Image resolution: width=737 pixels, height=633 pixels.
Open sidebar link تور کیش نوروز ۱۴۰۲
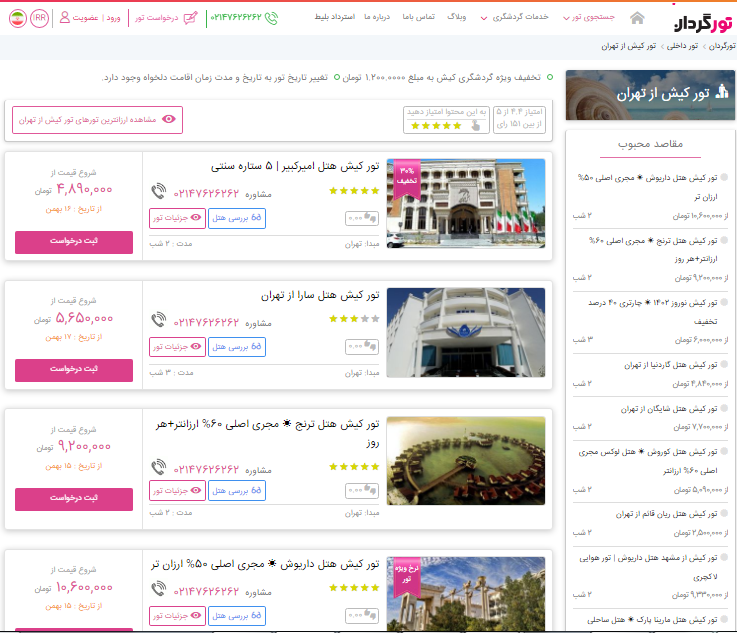(653, 311)
